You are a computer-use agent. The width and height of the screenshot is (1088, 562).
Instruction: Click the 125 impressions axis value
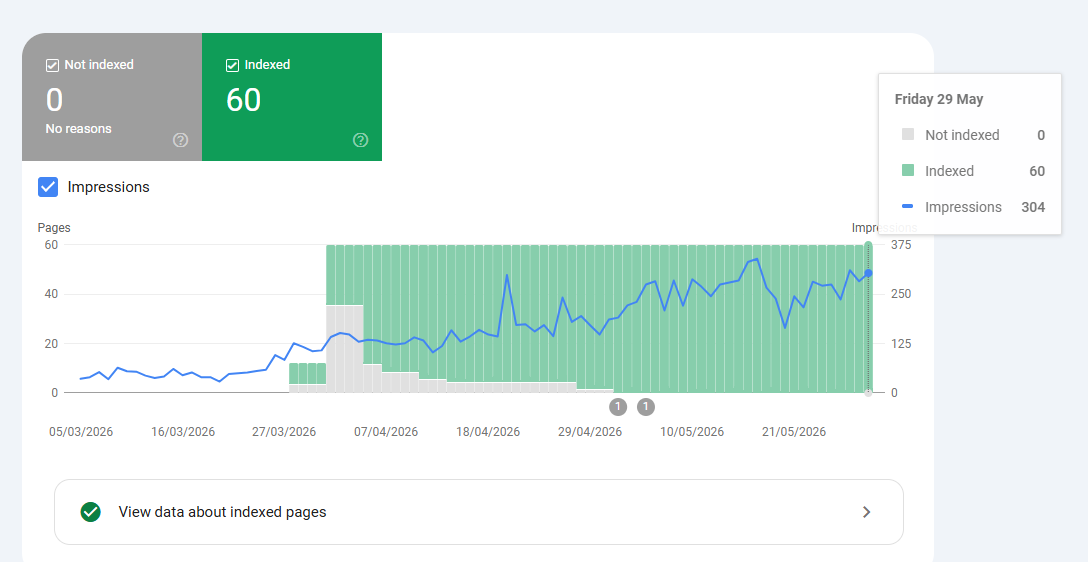coord(901,343)
